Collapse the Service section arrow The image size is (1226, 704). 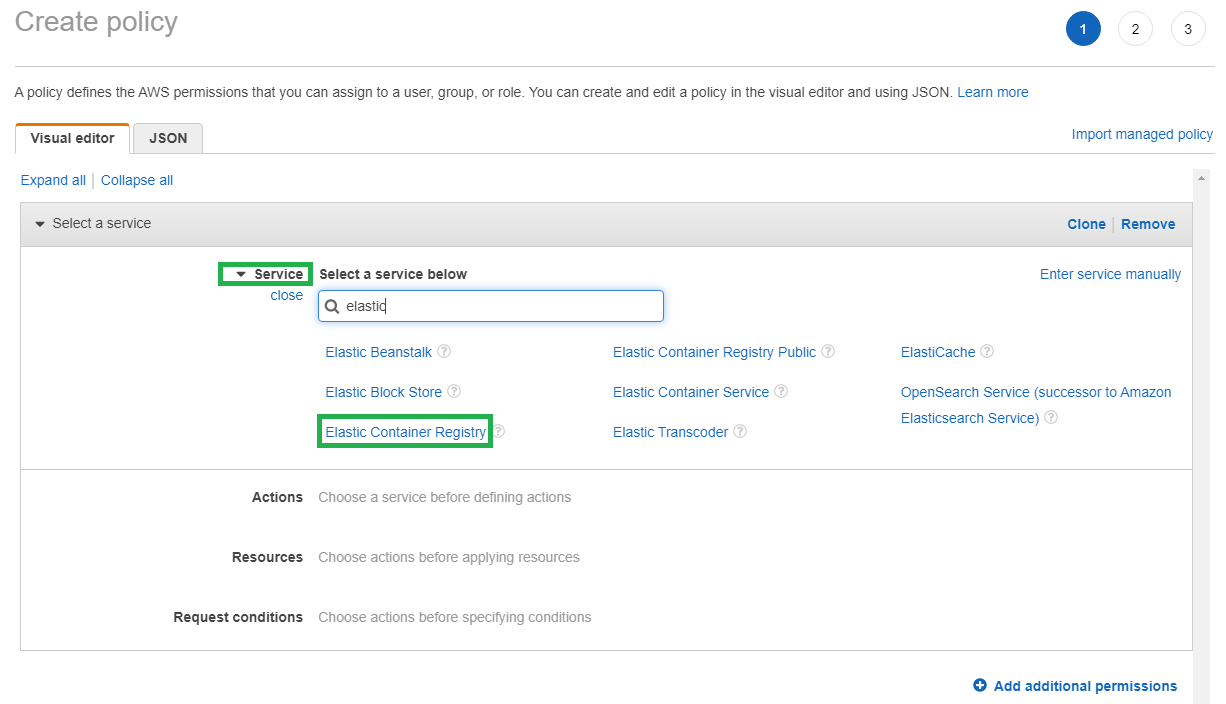[240, 274]
